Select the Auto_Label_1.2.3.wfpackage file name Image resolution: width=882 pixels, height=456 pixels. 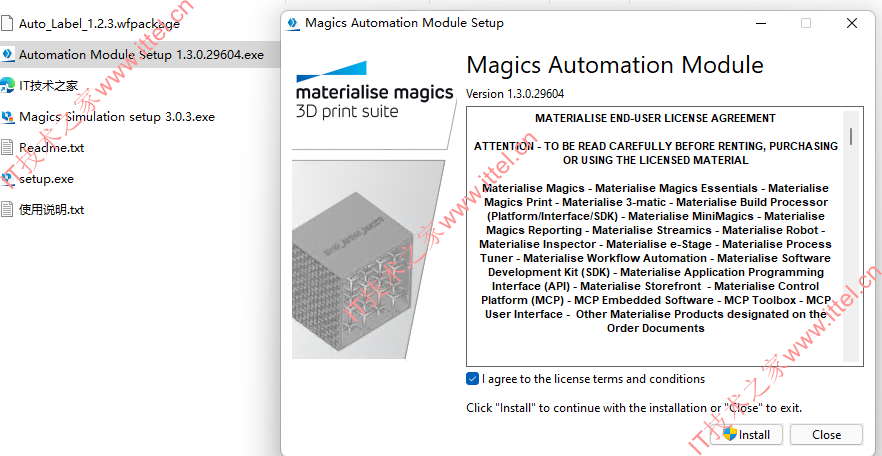click(100, 24)
